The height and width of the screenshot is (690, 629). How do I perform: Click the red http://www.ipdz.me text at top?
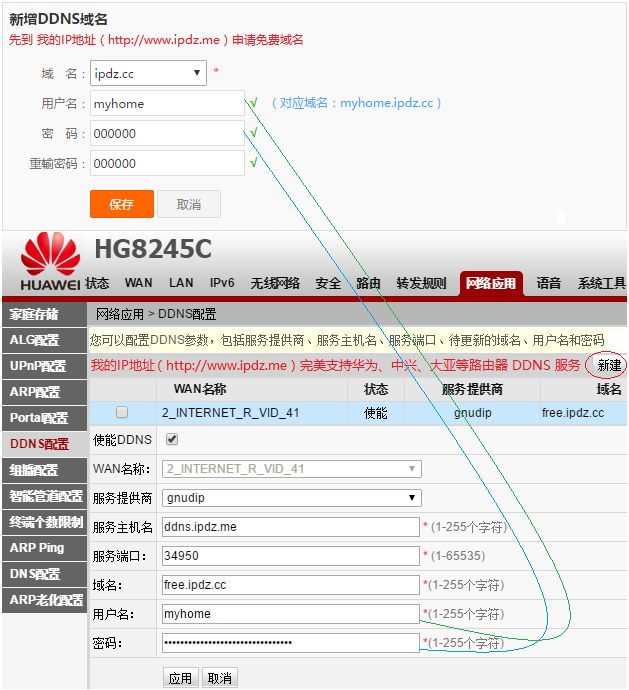point(164,40)
